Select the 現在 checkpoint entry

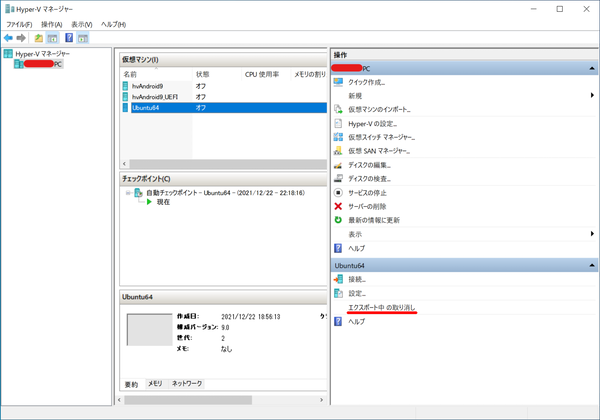point(163,202)
